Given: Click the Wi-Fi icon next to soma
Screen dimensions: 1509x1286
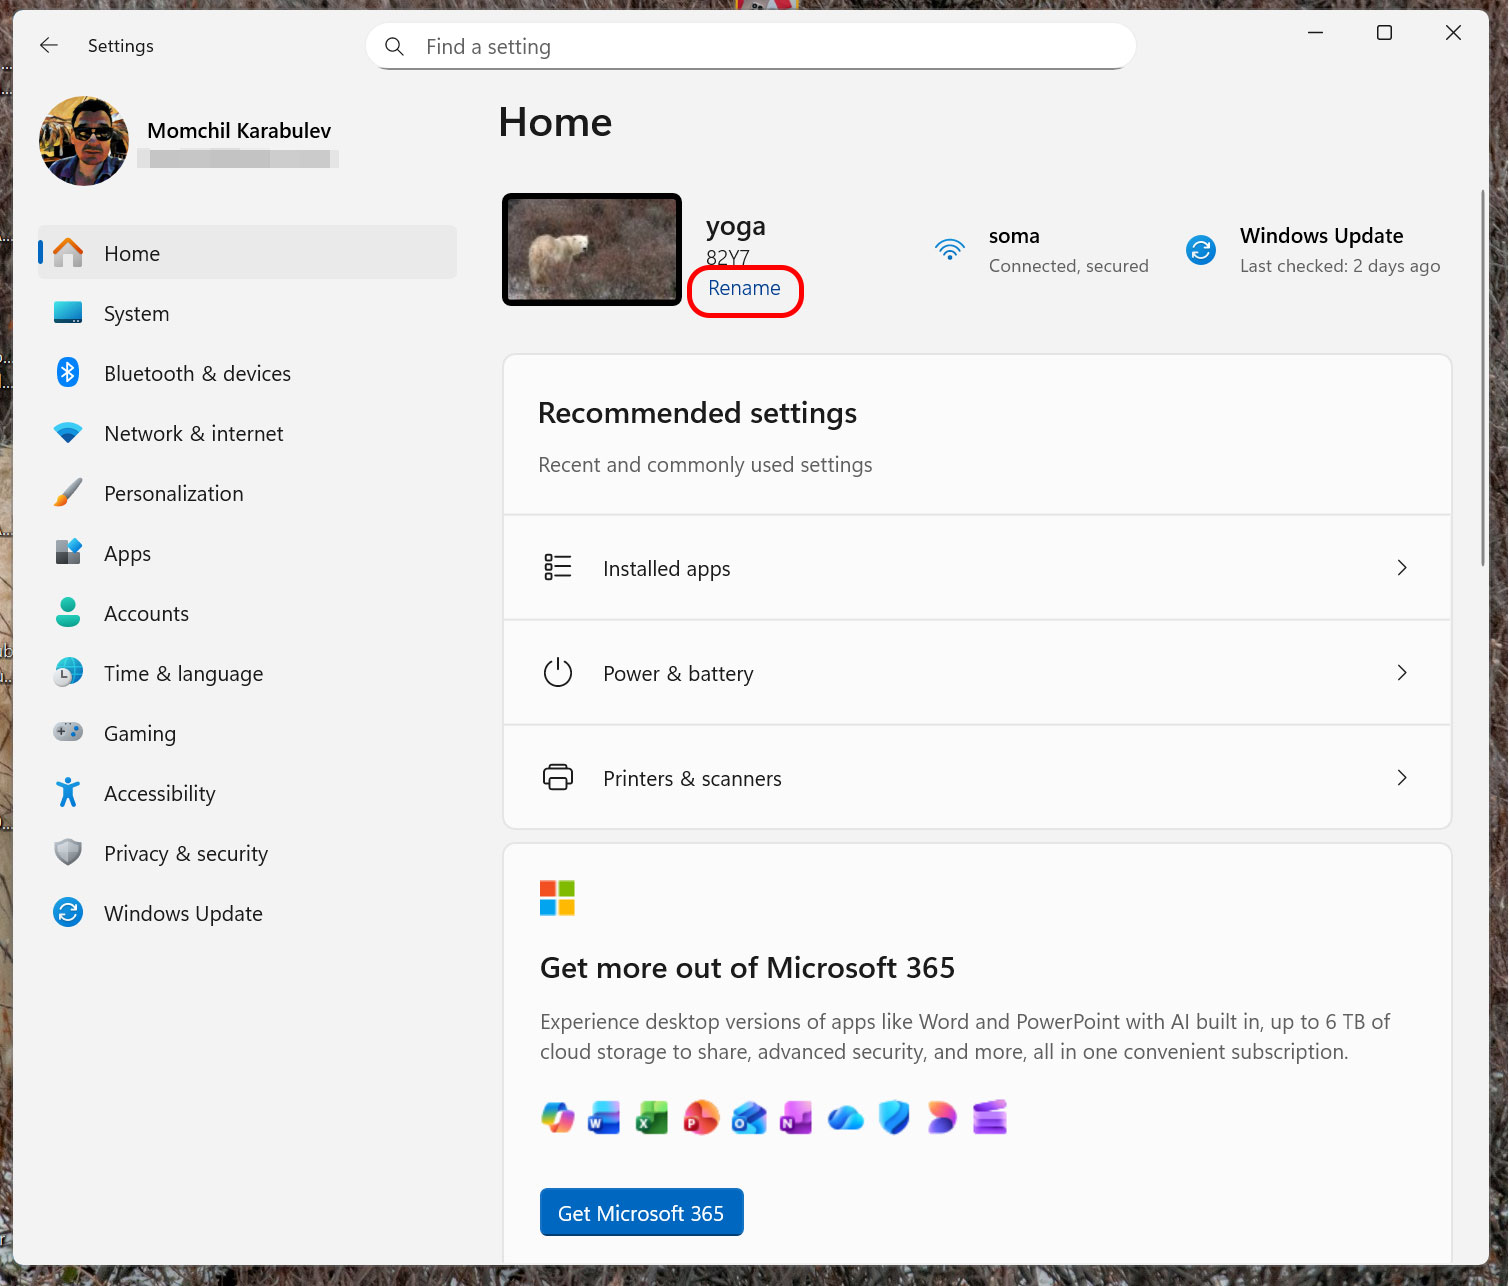Looking at the screenshot, I should pos(949,249).
